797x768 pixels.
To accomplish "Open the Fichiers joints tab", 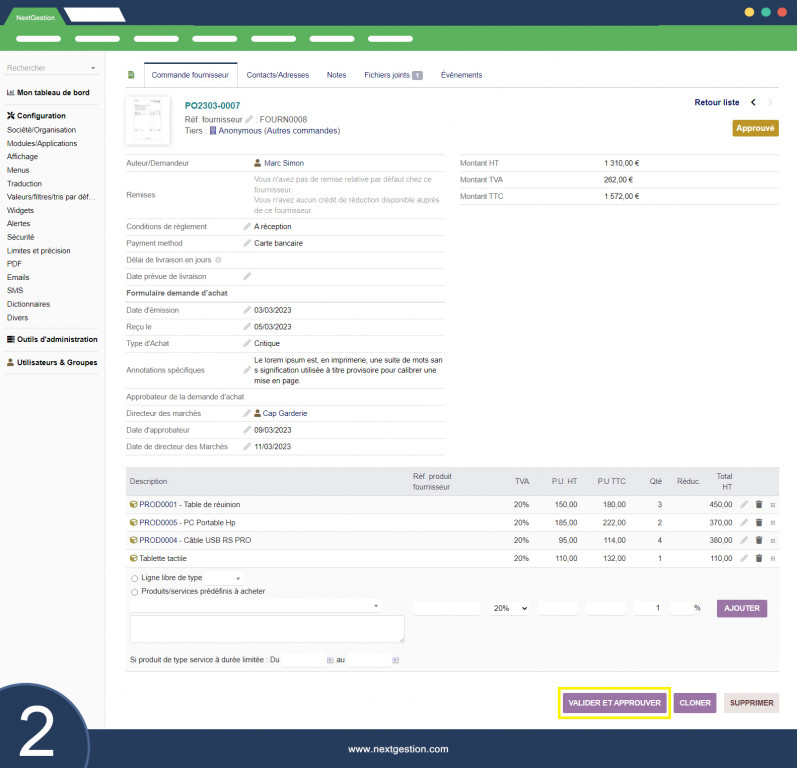I will point(393,75).
